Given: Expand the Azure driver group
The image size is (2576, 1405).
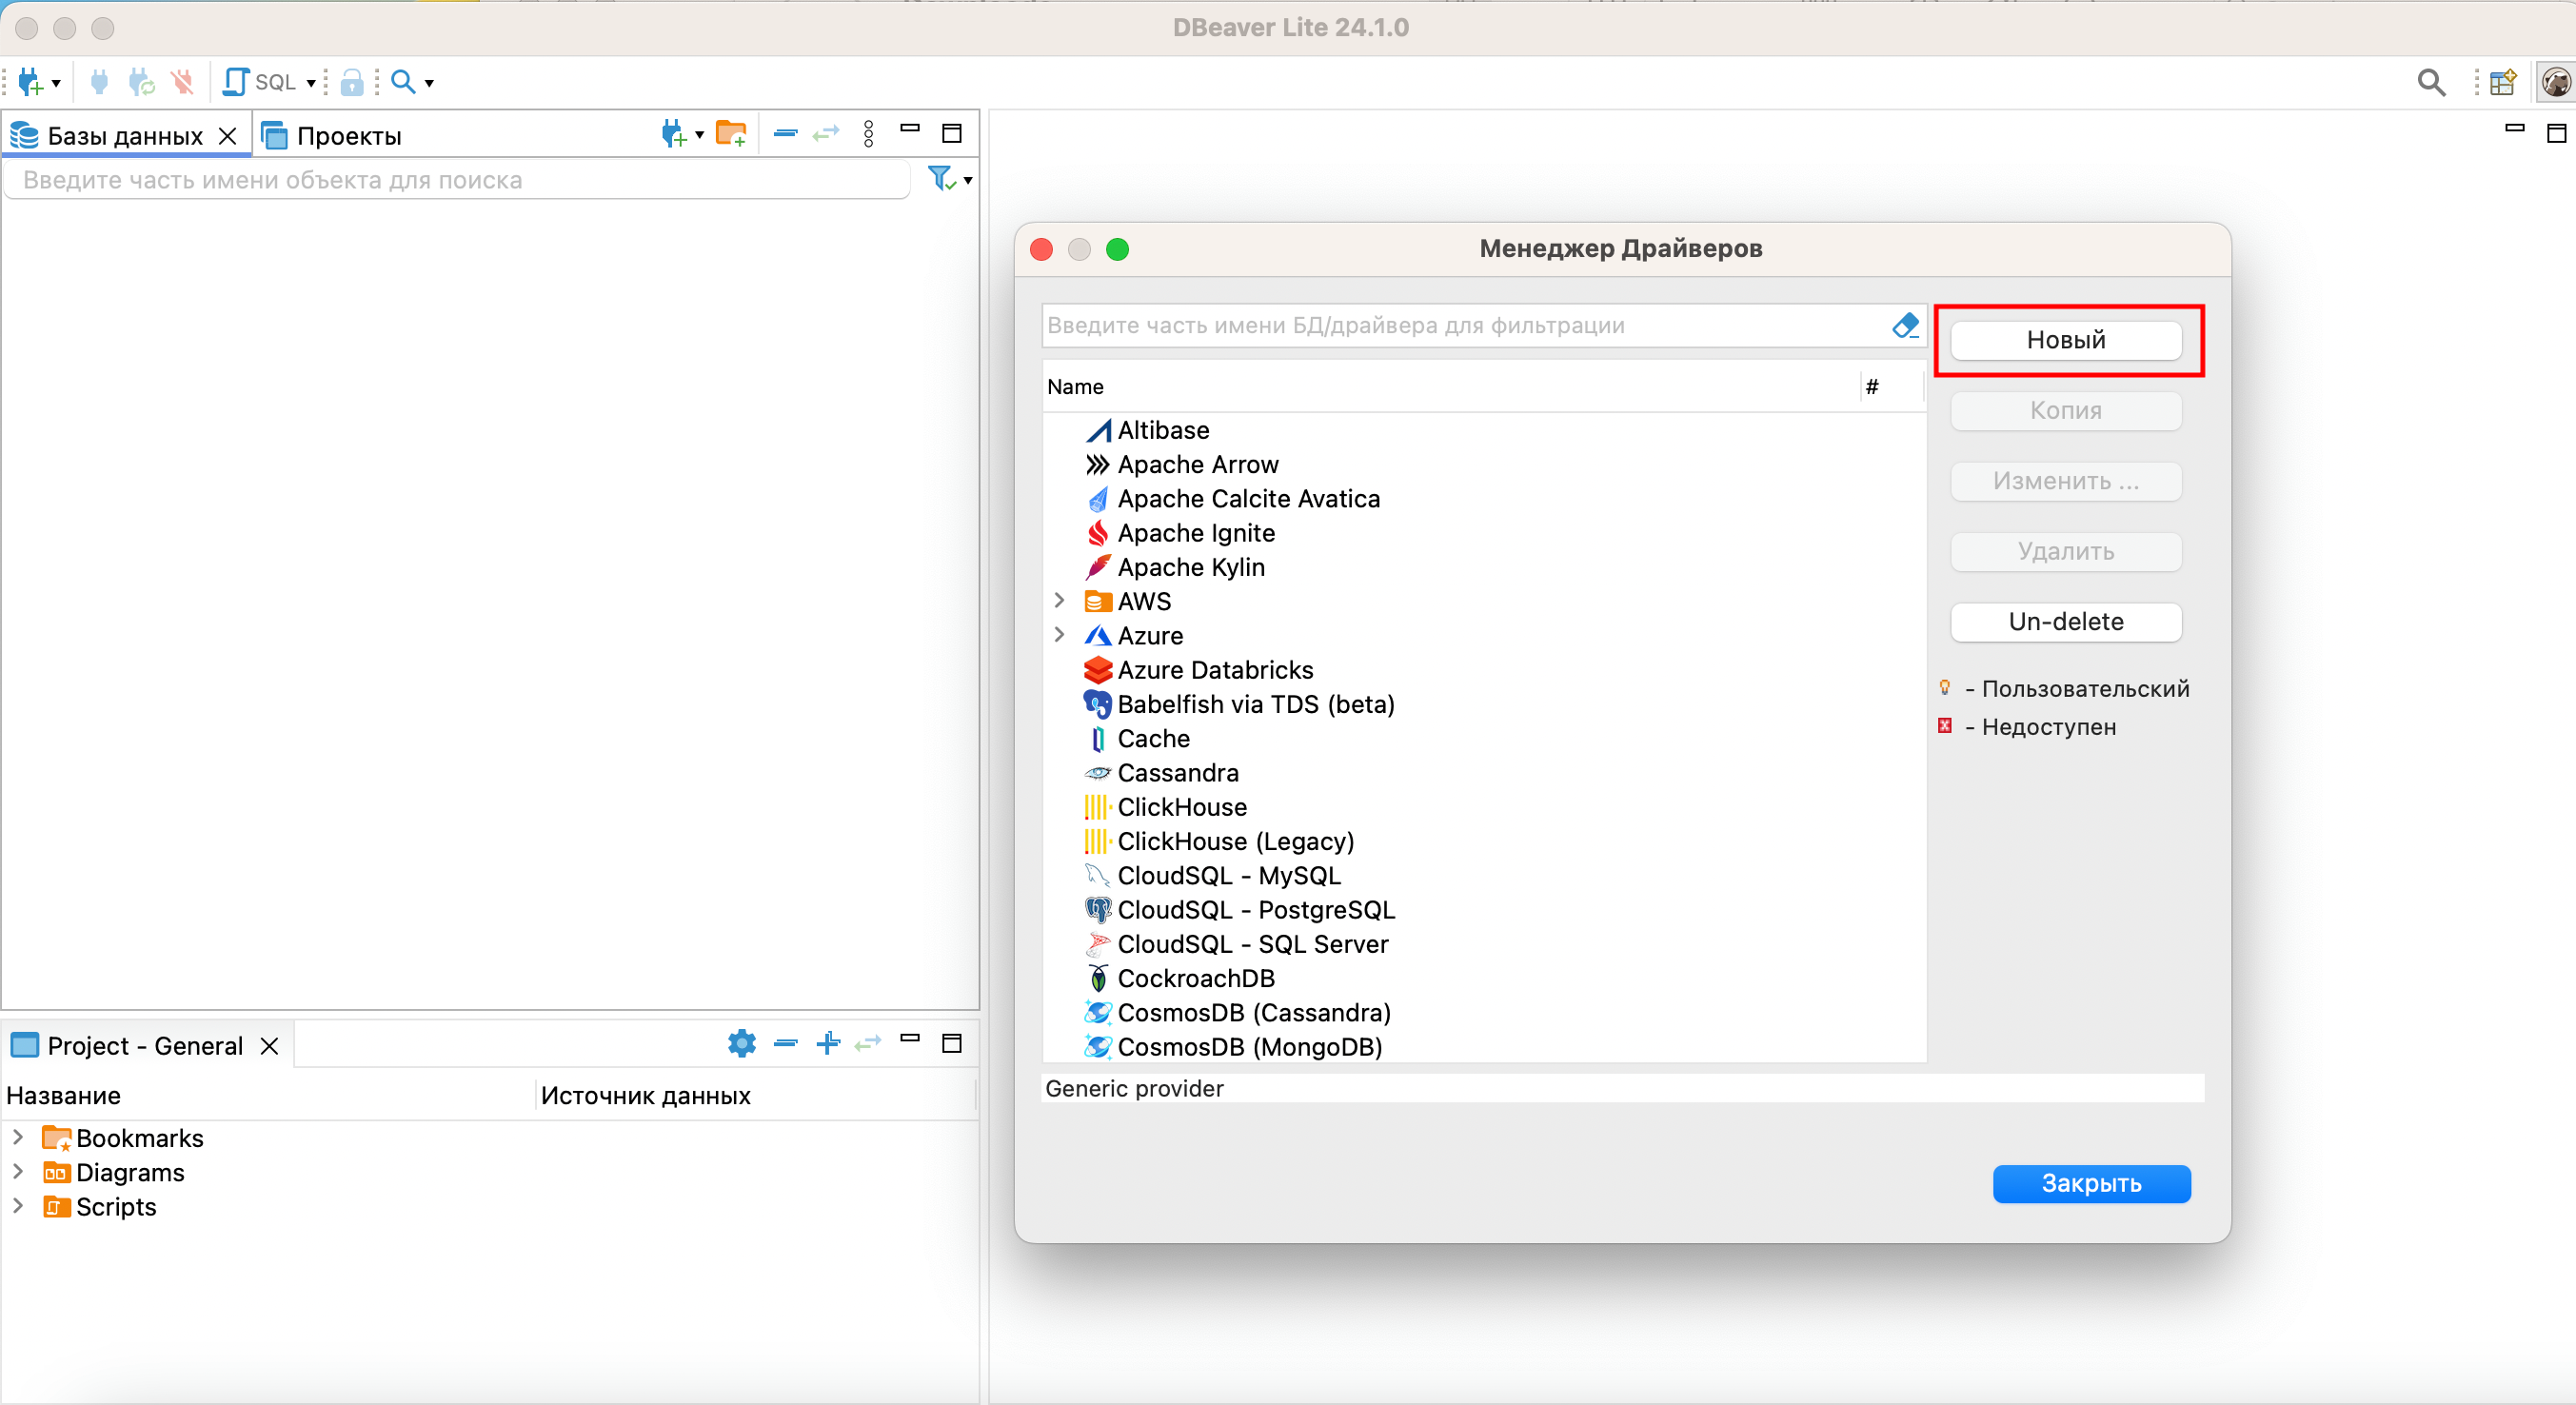Looking at the screenshot, I should pos(1059,635).
